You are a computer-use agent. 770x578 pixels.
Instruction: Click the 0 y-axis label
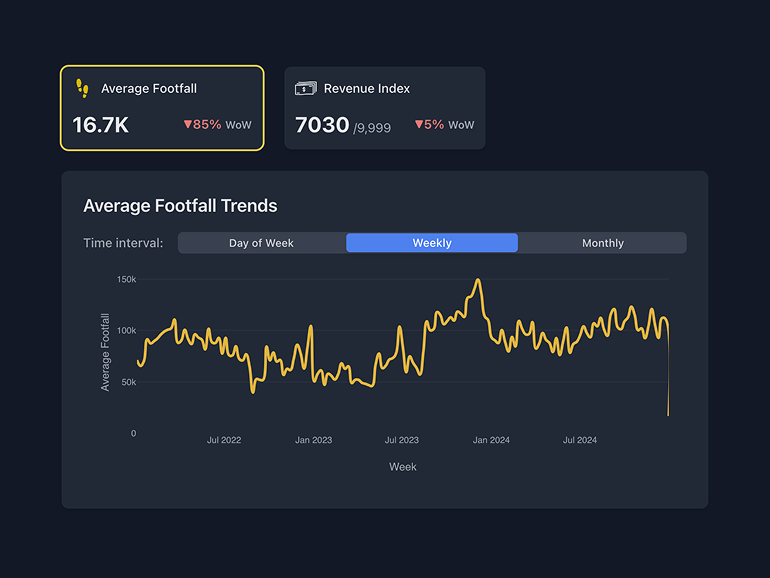point(133,433)
